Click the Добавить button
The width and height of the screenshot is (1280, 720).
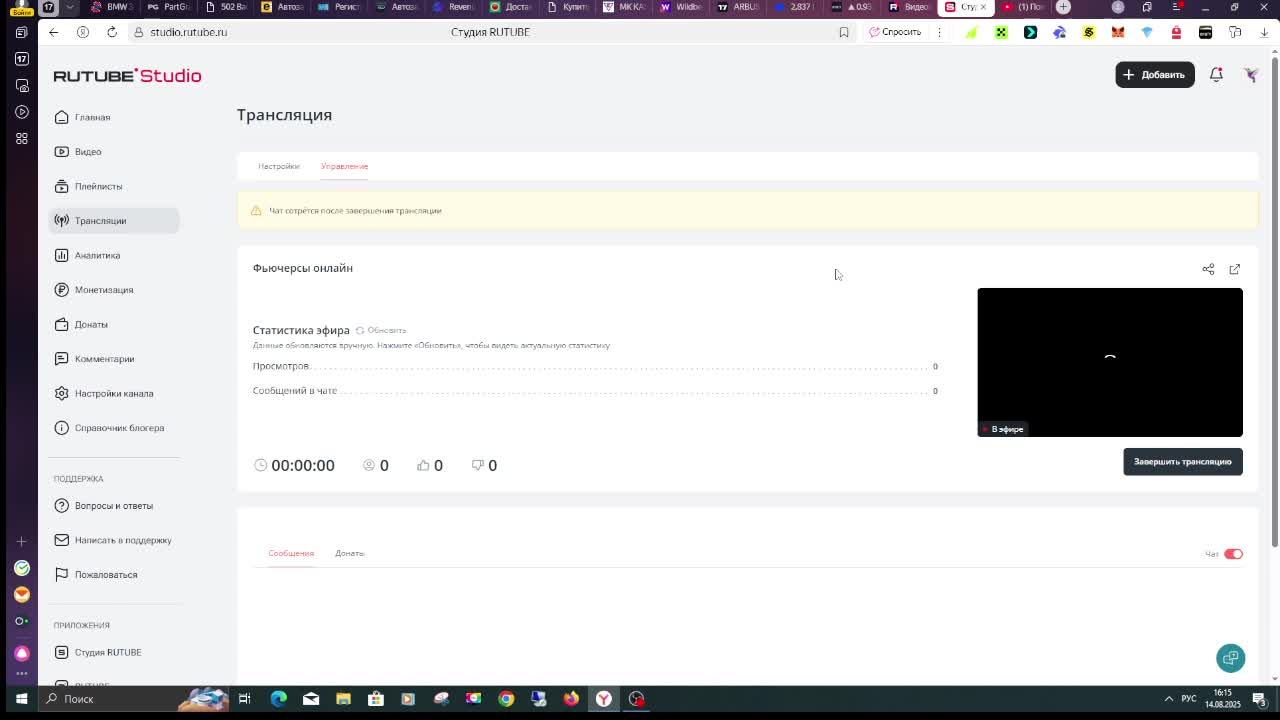[1155, 74]
